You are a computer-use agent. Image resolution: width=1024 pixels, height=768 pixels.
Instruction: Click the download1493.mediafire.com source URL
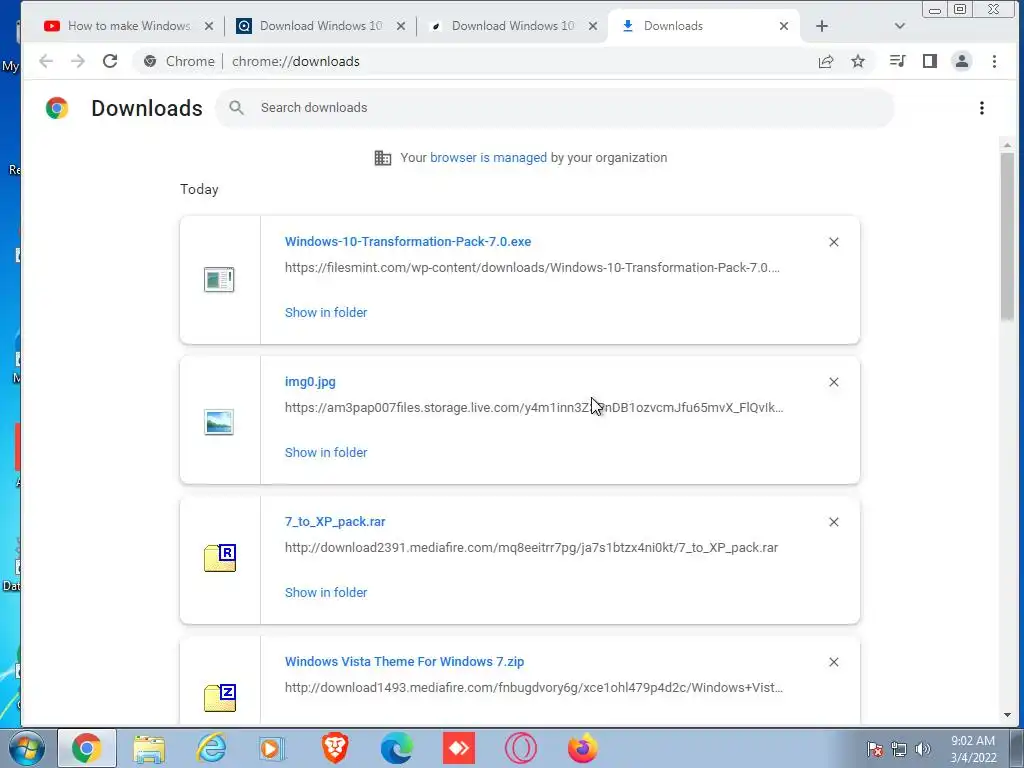coord(534,688)
